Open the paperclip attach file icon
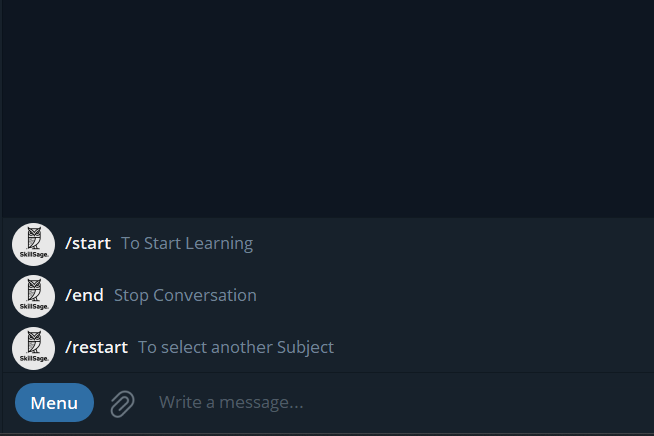This screenshot has height=436, width=654. [123, 403]
